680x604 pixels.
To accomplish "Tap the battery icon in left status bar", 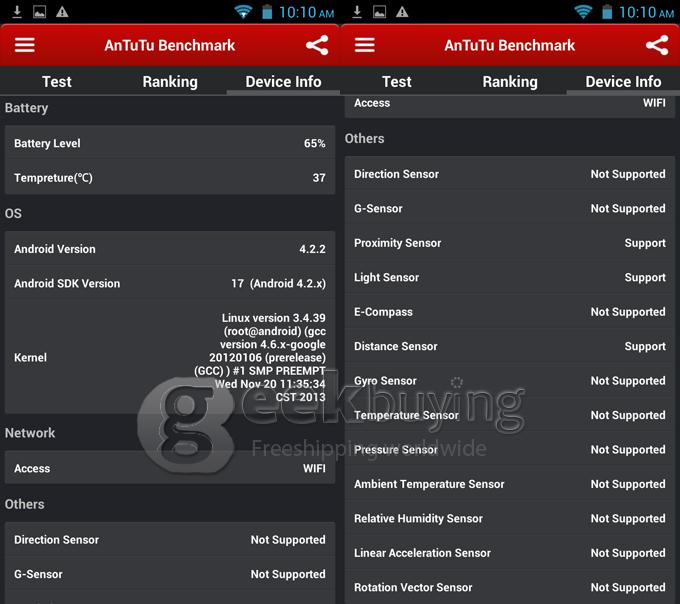I will point(267,12).
